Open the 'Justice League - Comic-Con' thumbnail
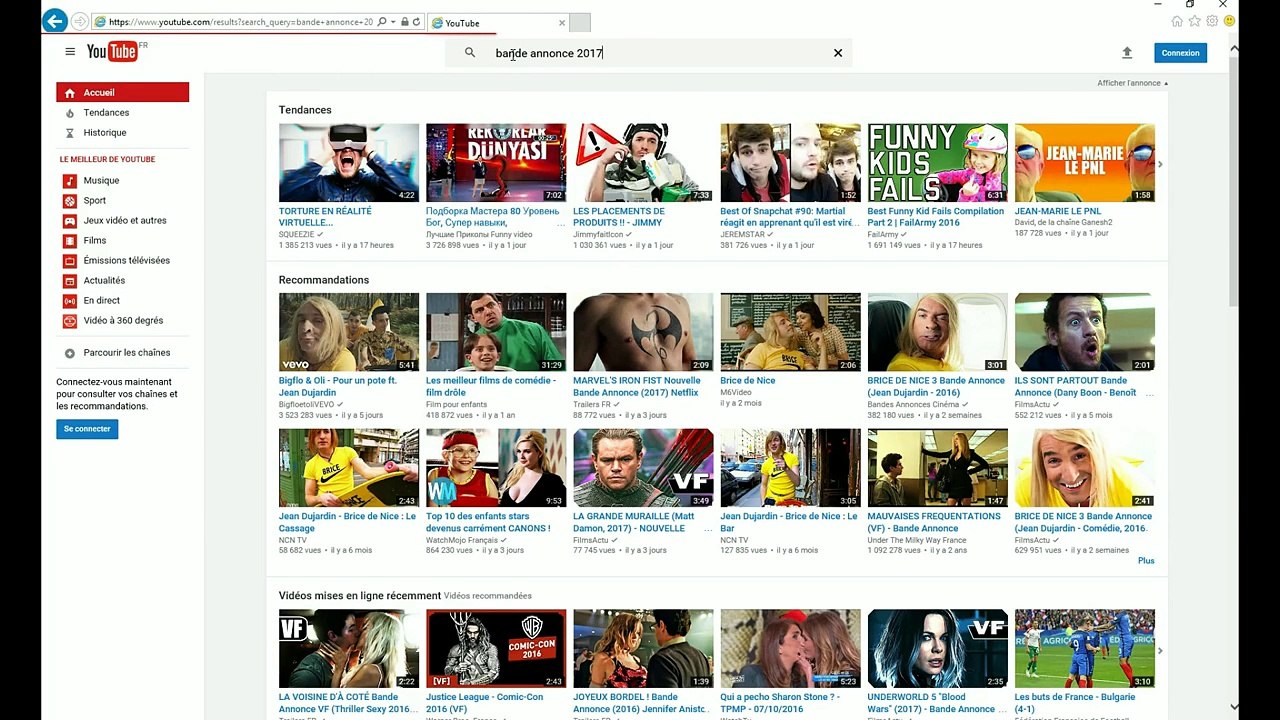1280x720 pixels. click(496, 649)
